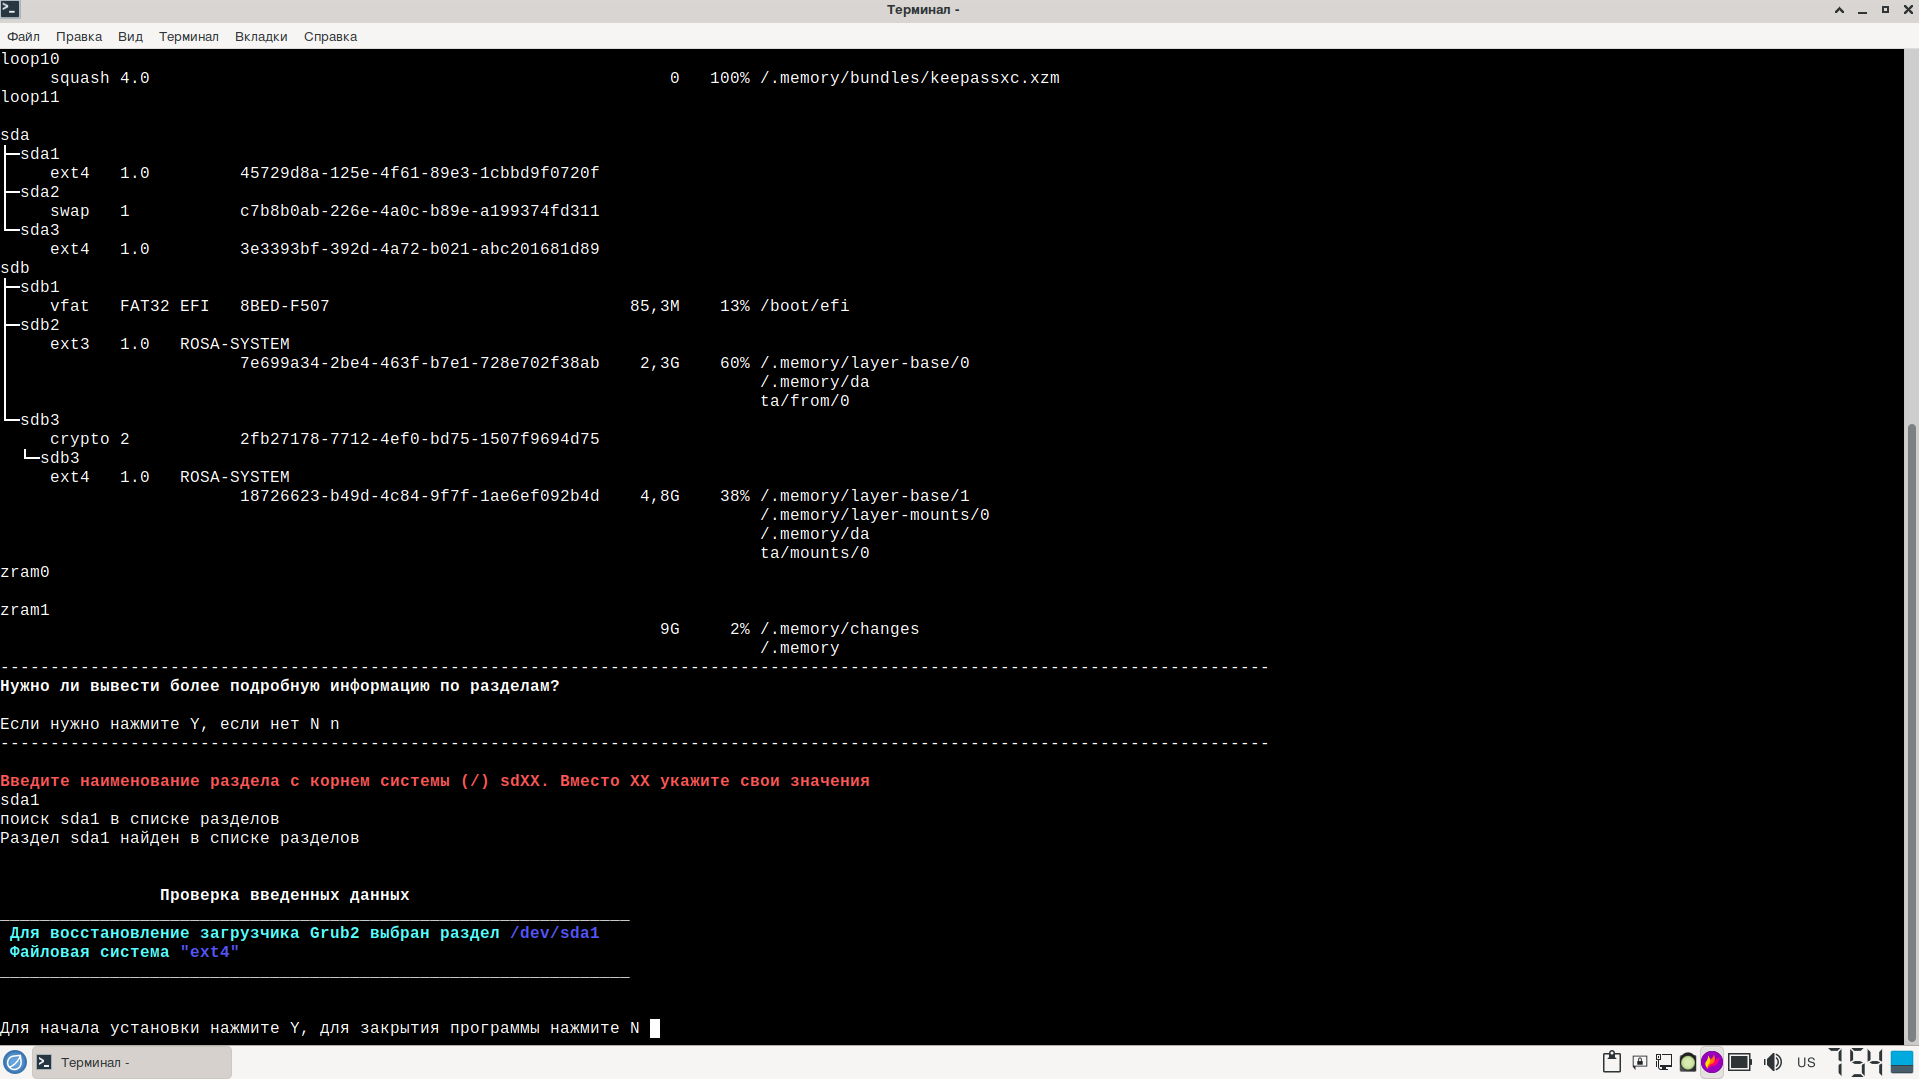Open the ROSA start menu launcher

coord(15,1062)
